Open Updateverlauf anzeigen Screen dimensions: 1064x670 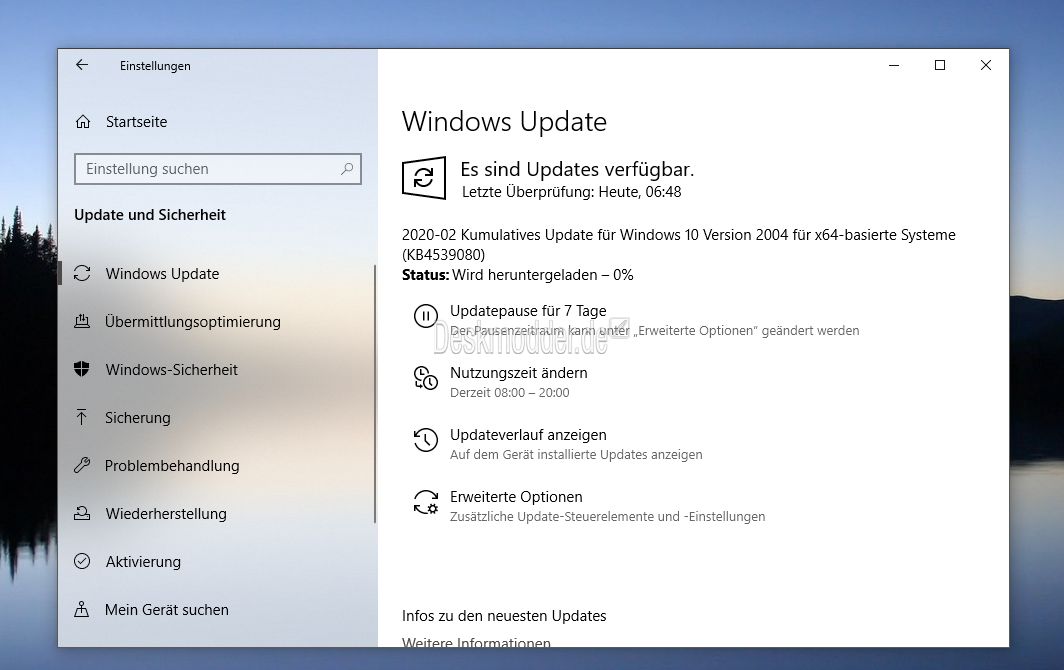[x=528, y=434]
